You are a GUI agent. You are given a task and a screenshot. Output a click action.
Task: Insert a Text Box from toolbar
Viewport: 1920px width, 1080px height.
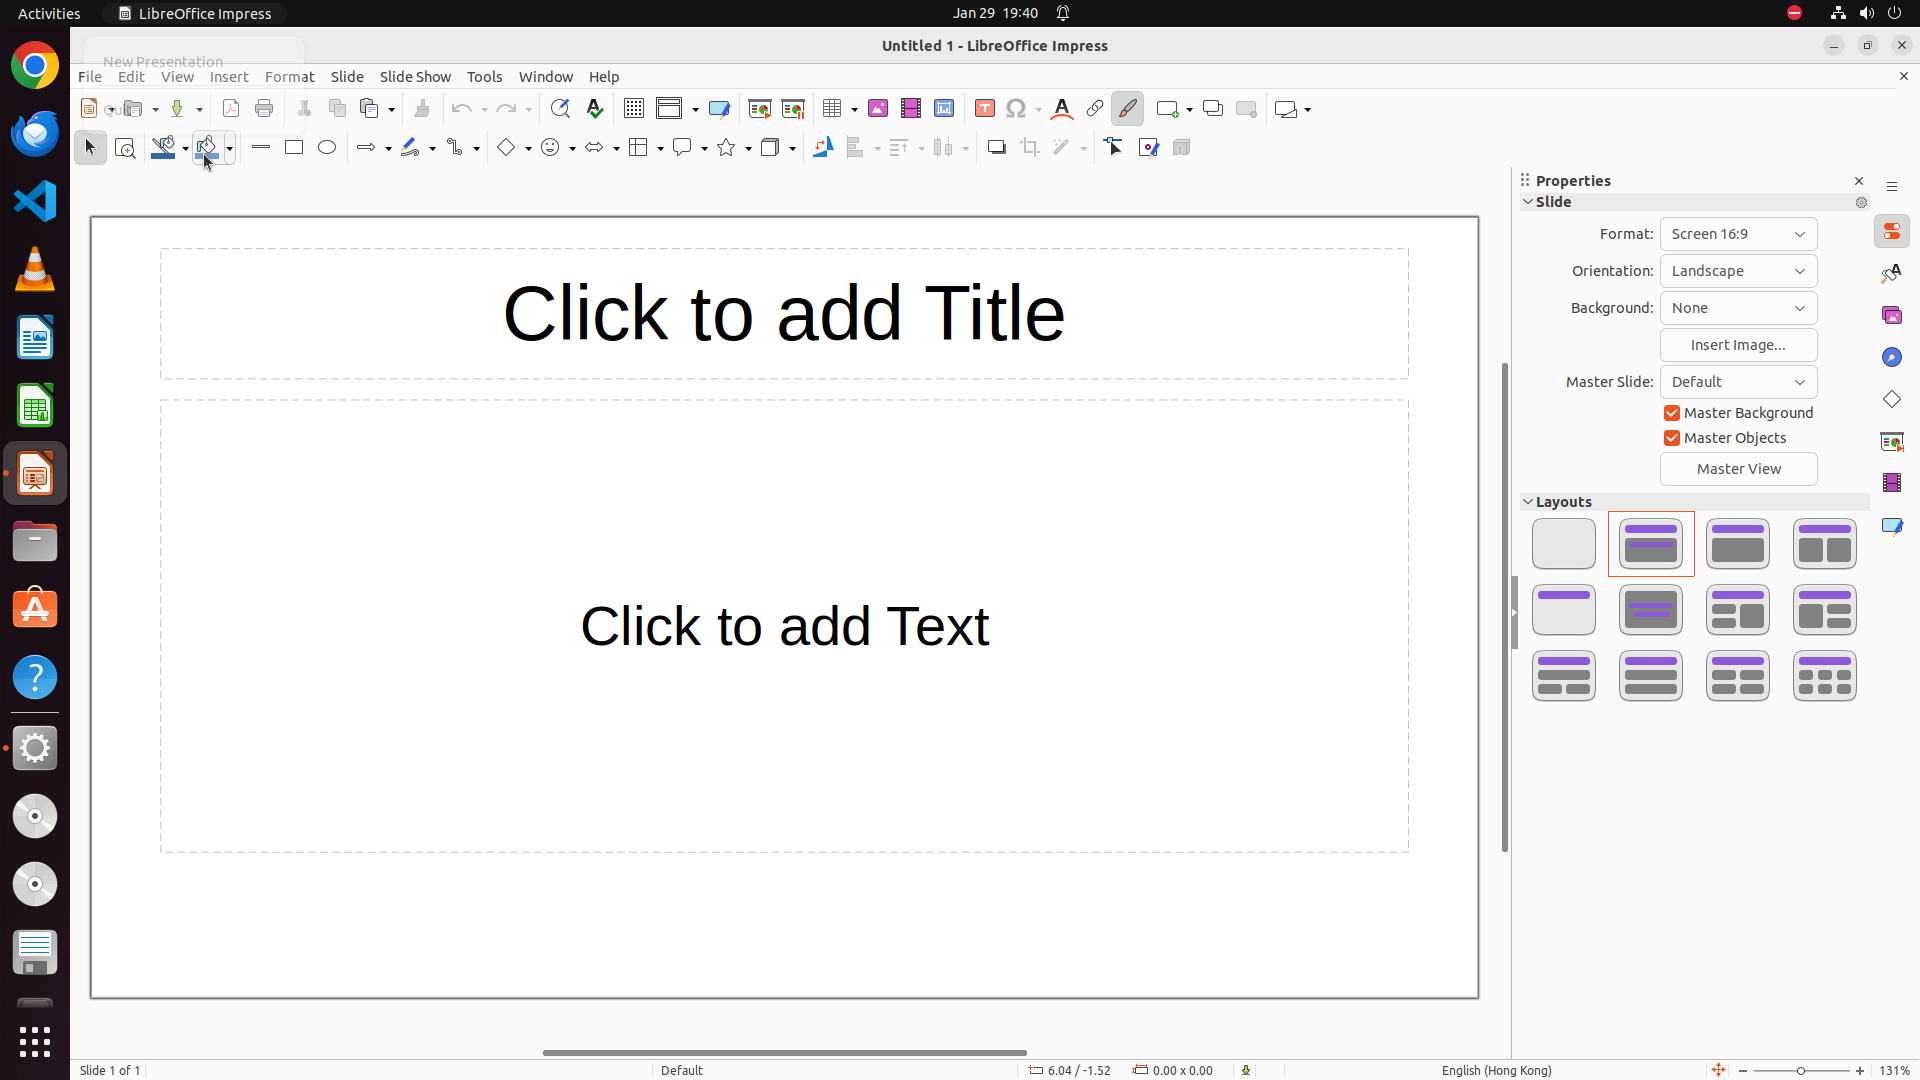(x=985, y=109)
